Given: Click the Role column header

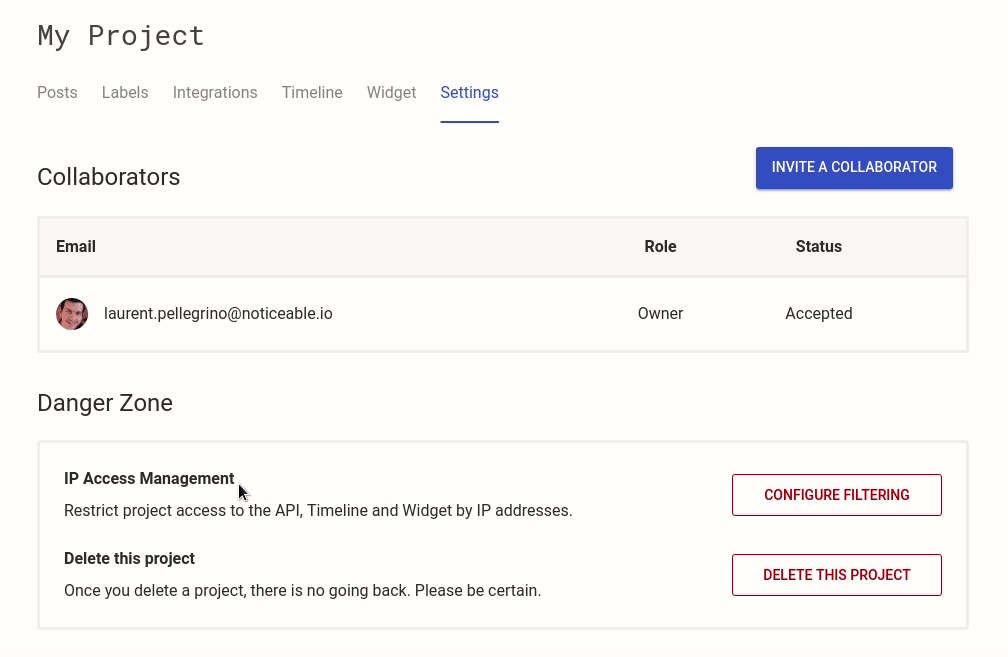Looking at the screenshot, I should (x=660, y=247).
